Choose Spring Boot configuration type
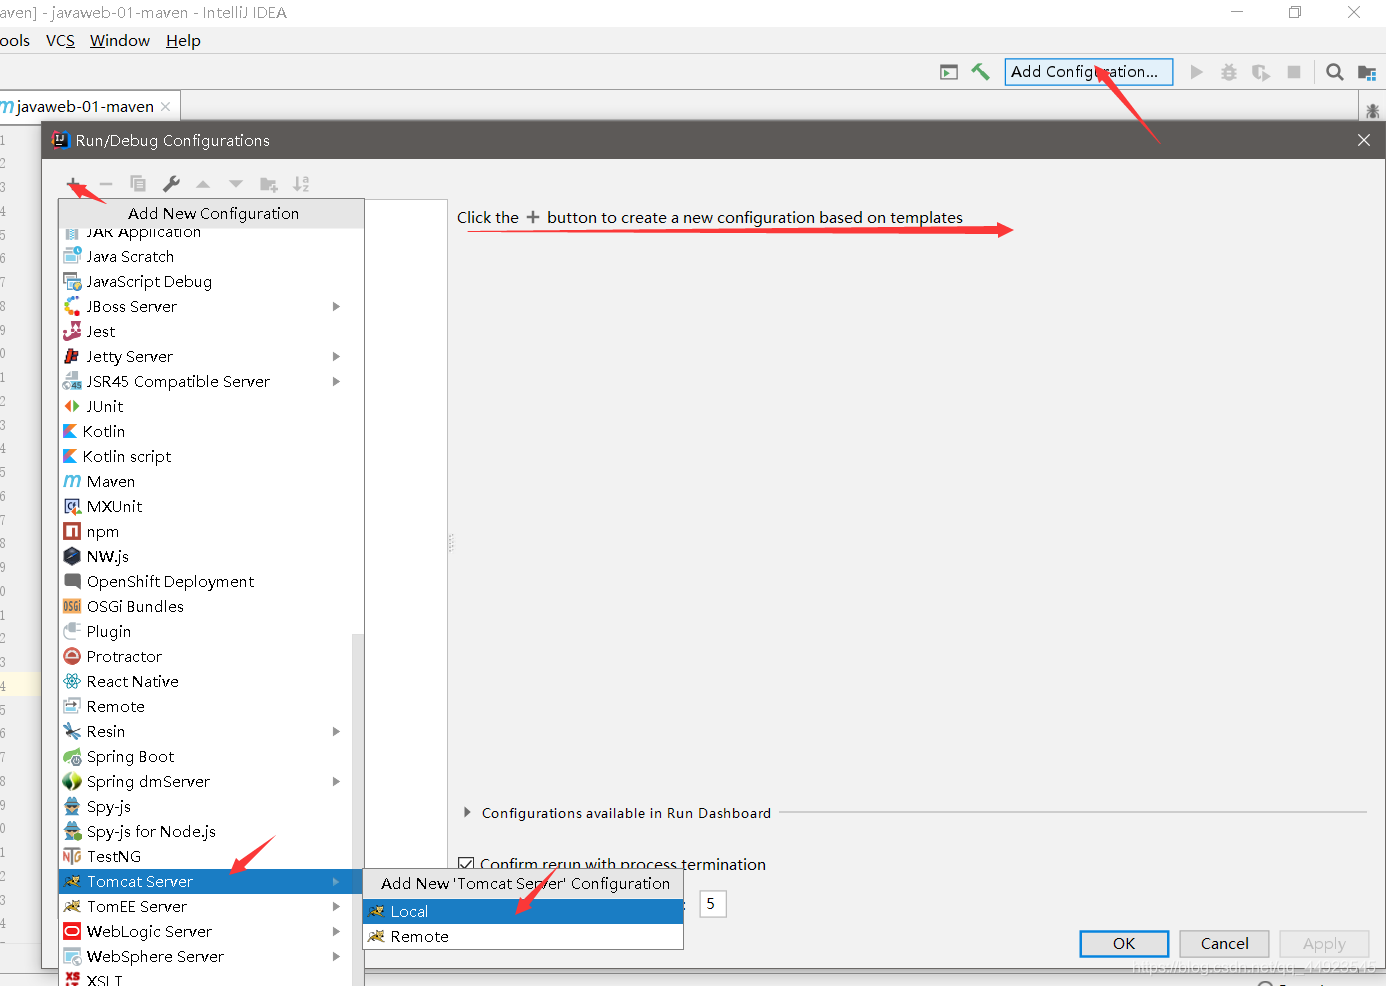The height and width of the screenshot is (986, 1386). 206,756
